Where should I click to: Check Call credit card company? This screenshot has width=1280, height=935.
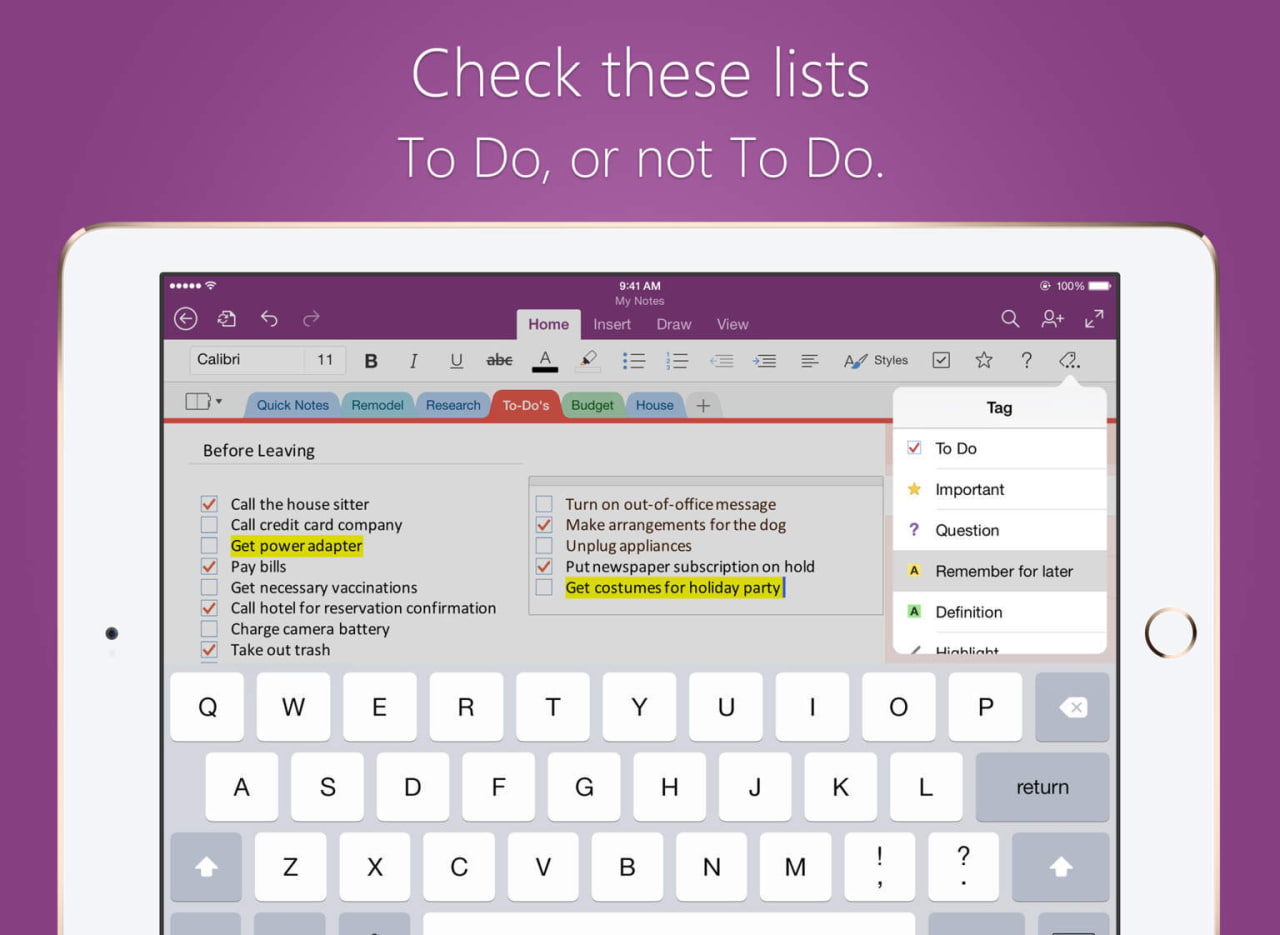tap(209, 525)
